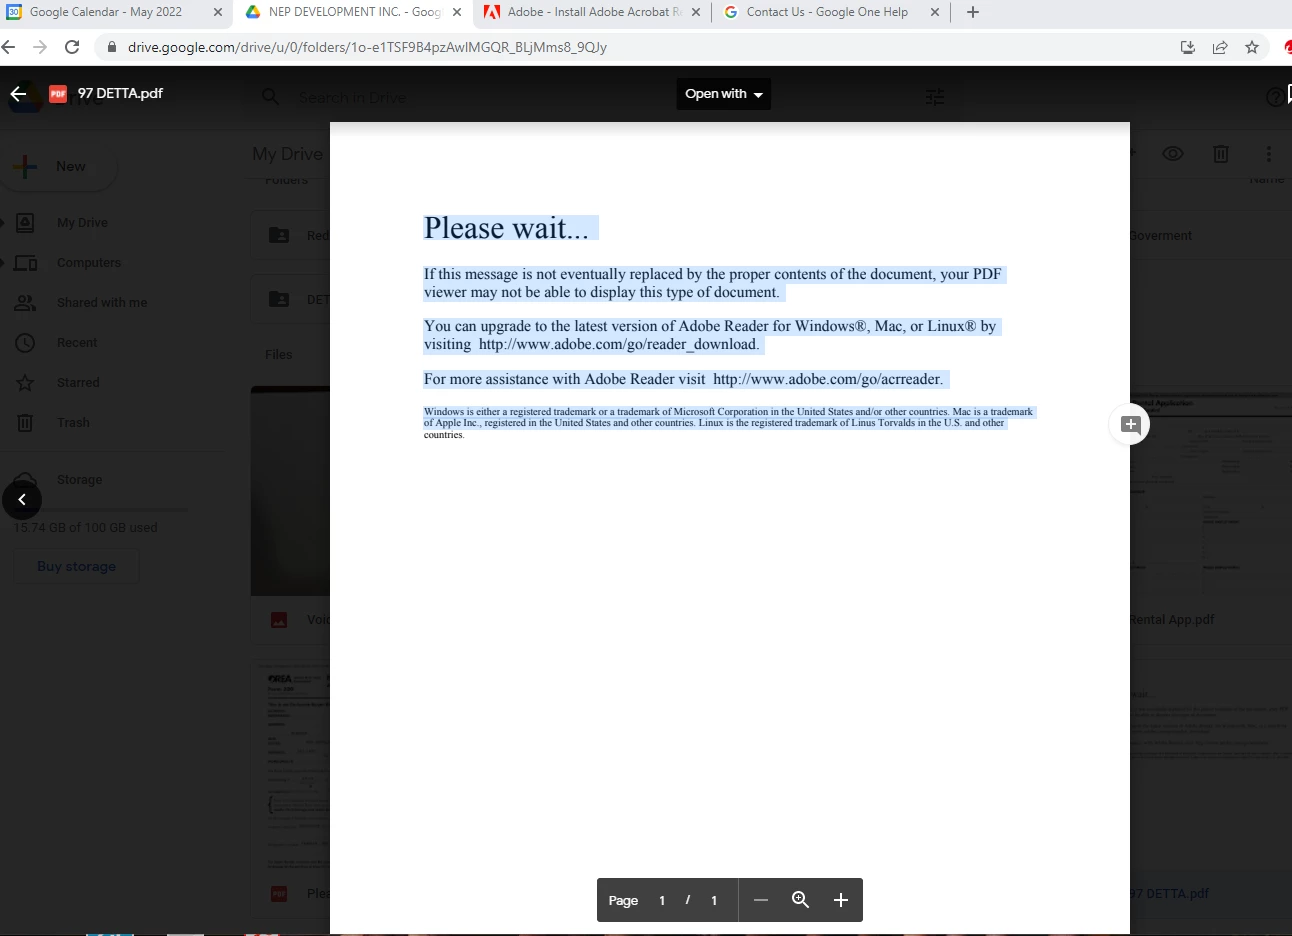Click the address bar URL
The height and width of the screenshot is (936, 1292).
point(367,47)
